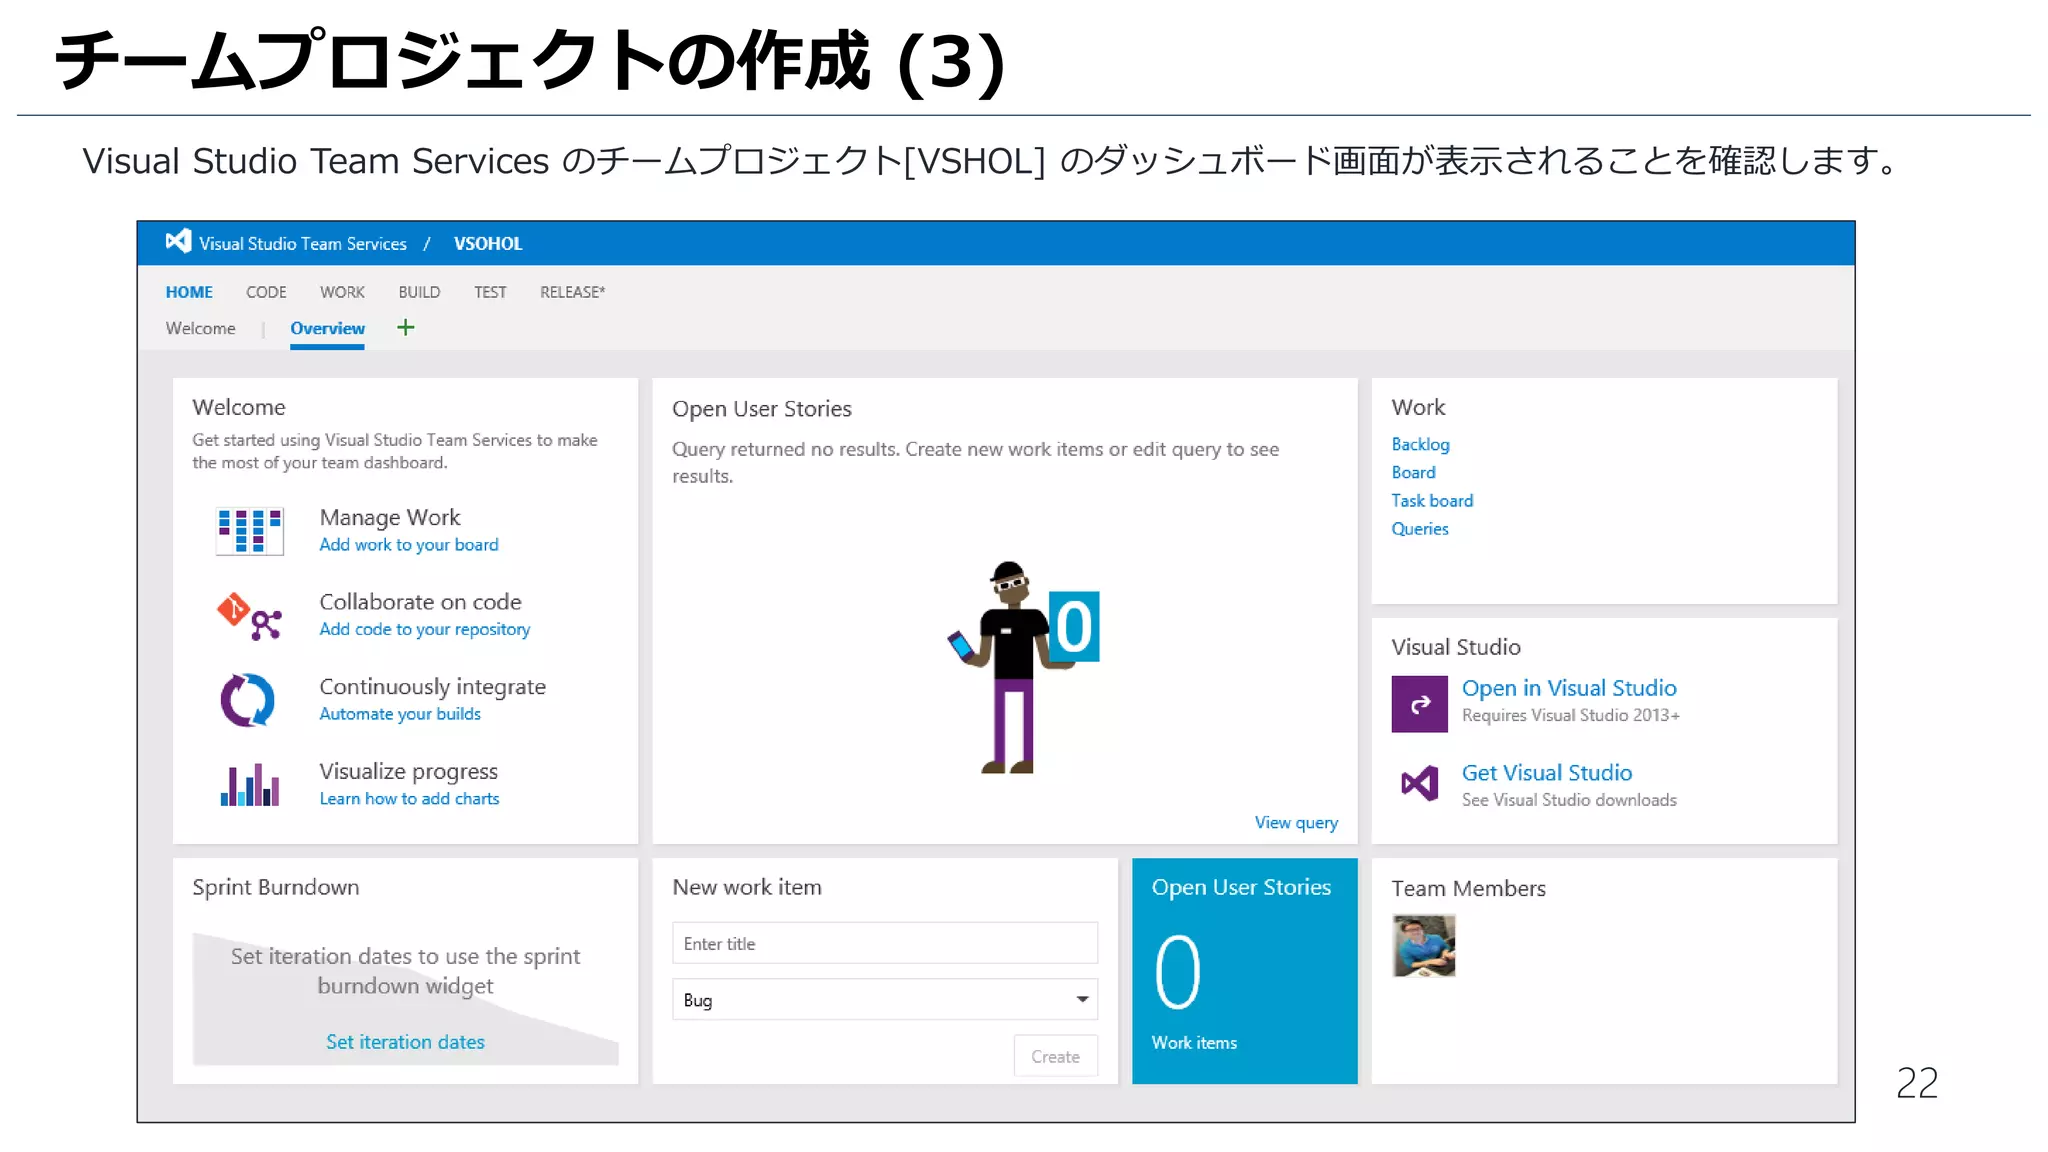The height and width of the screenshot is (1152, 2048).
Task: Open the TEST hub
Action: 490,292
